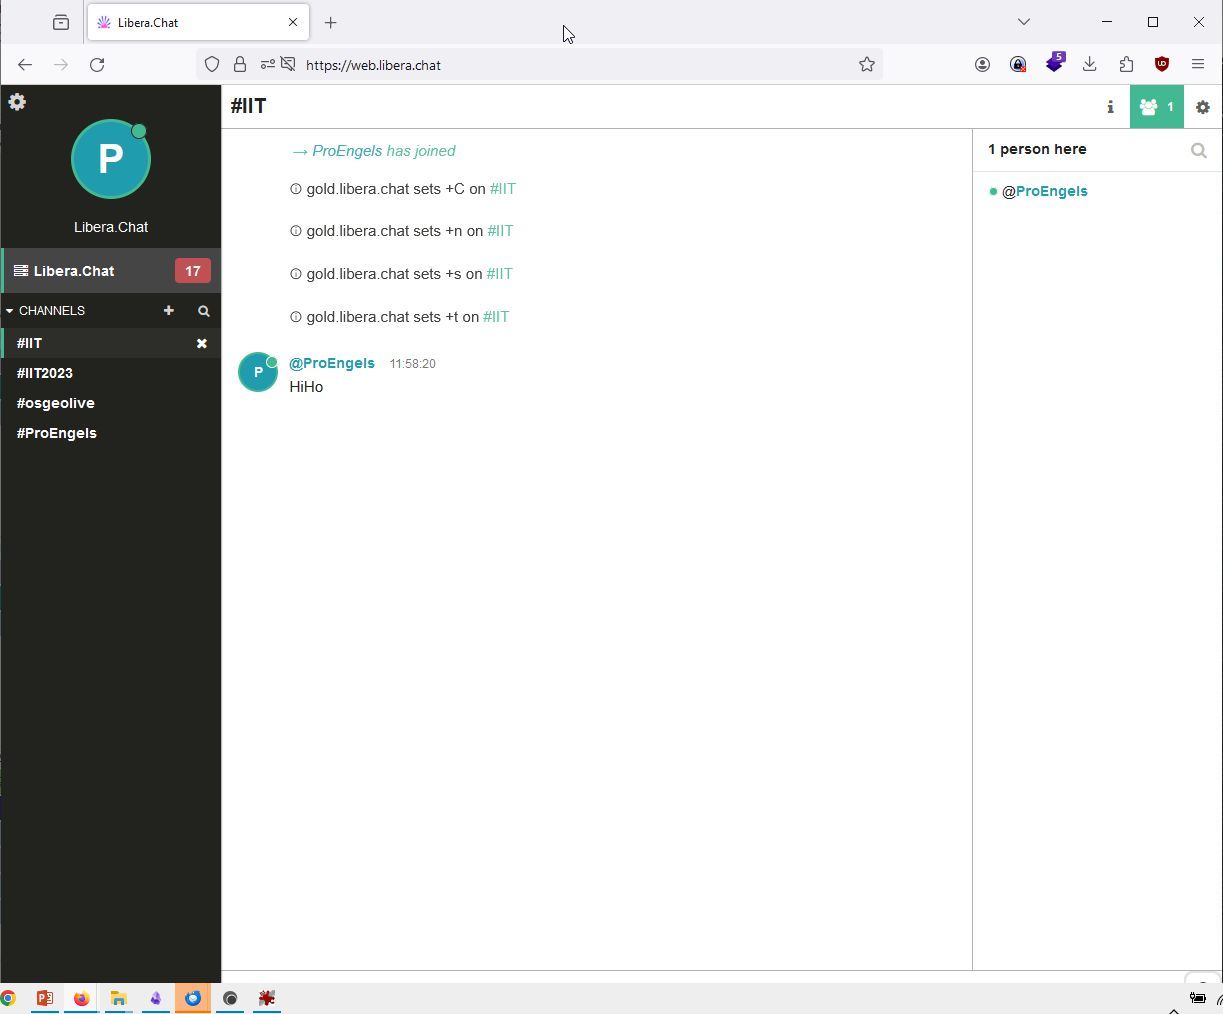Open channel settings gear in header
Viewport: 1223px width, 1014px height.
click(x=1203, y=107)
